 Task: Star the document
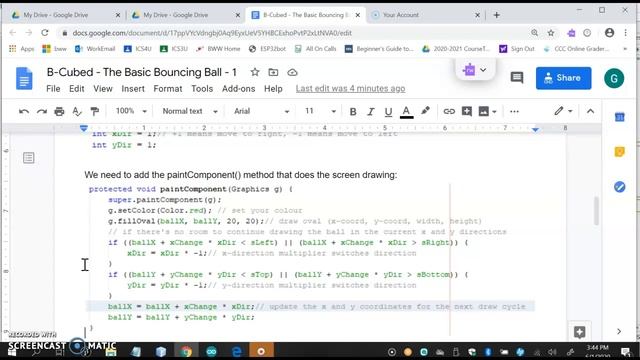click(255, 72)
